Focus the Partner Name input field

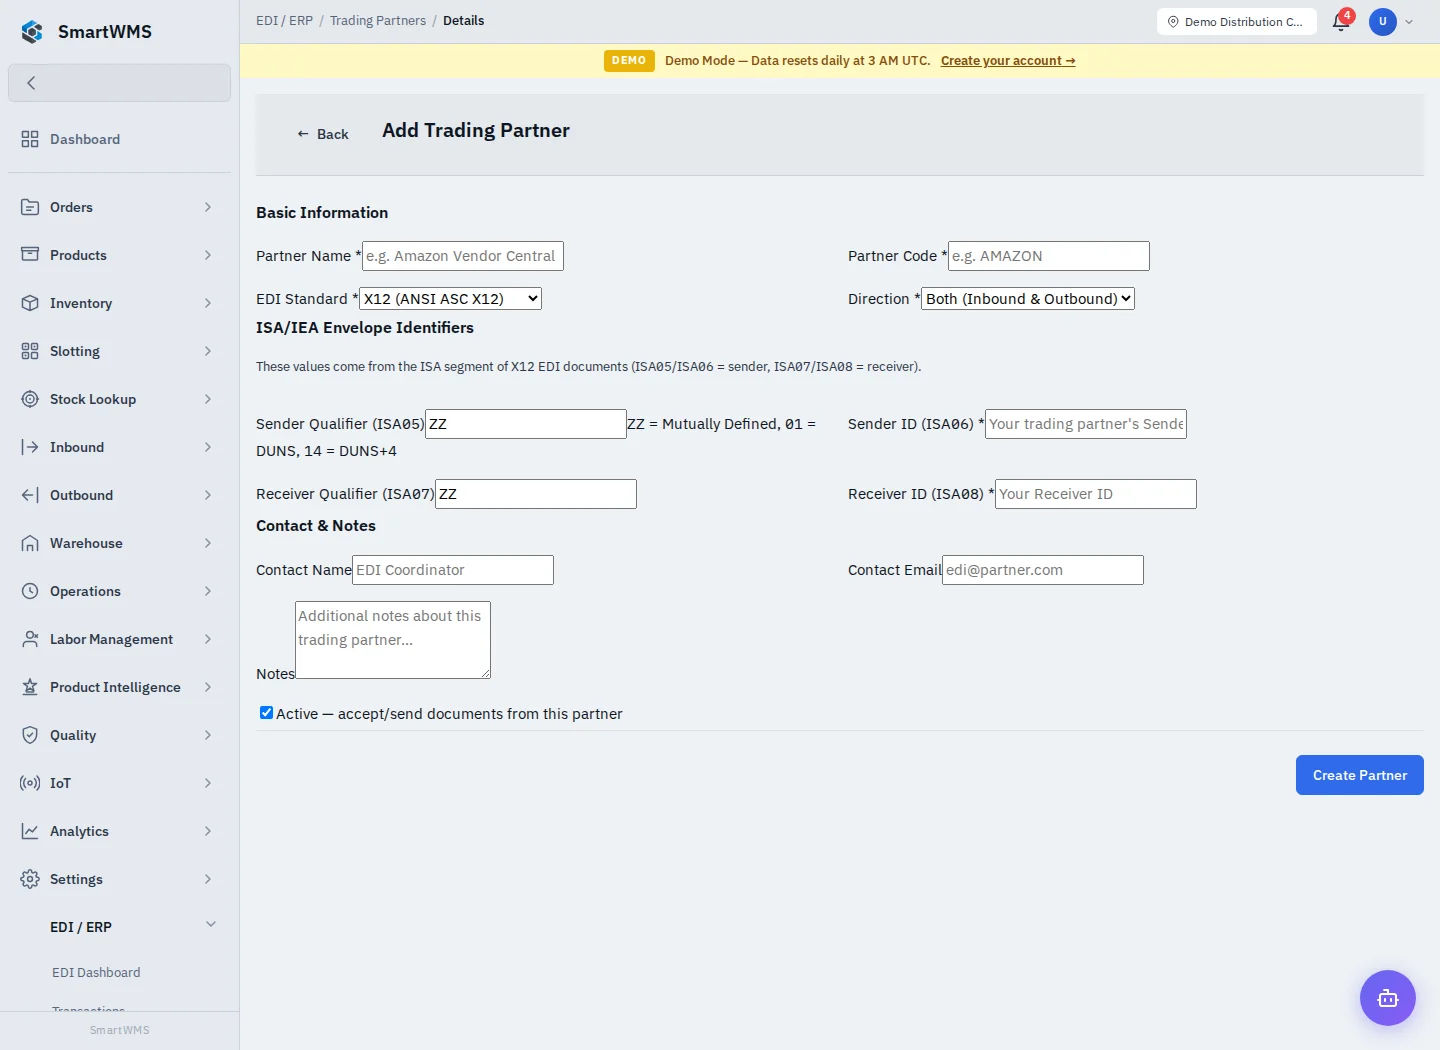(463, 256)
